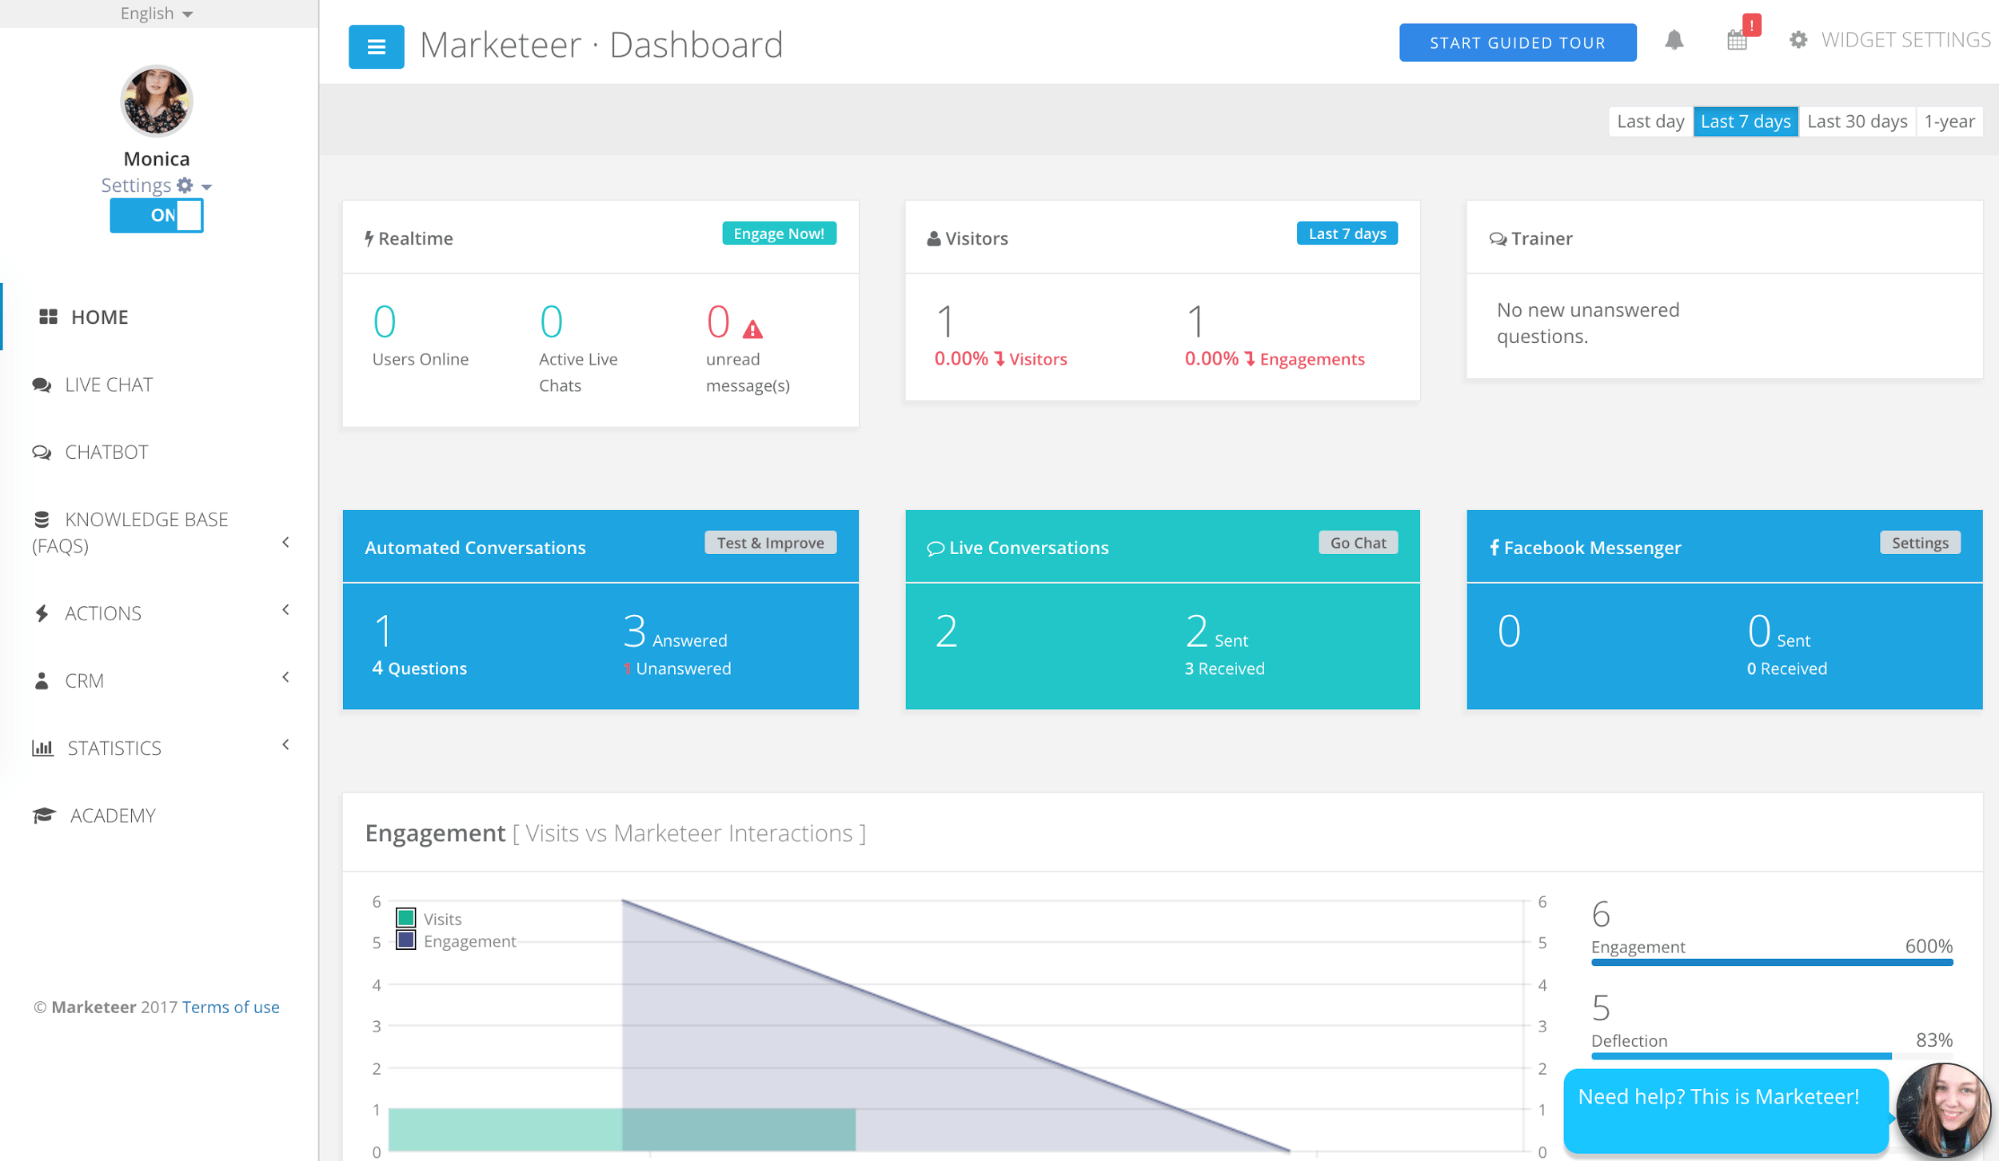Click the 0.00% Engagements stat
Image resolution: width=1999 pixels, height=1162 pixels.
(x=1274, y=359)
